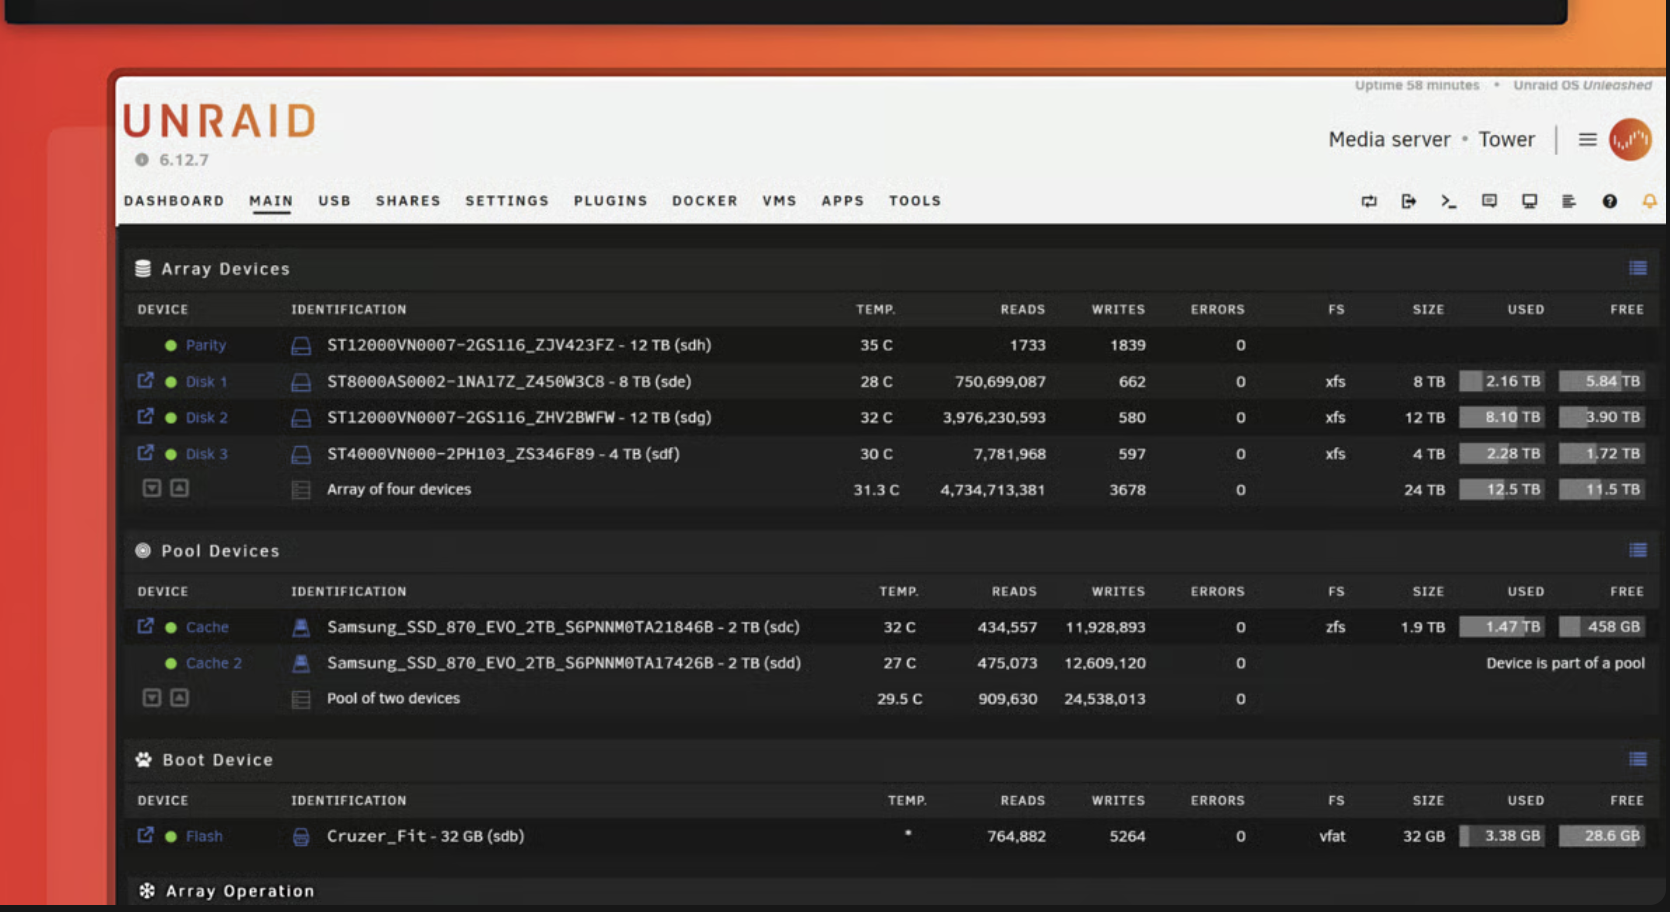Open the hamburger menu next to Tower

click(1587, 140)
